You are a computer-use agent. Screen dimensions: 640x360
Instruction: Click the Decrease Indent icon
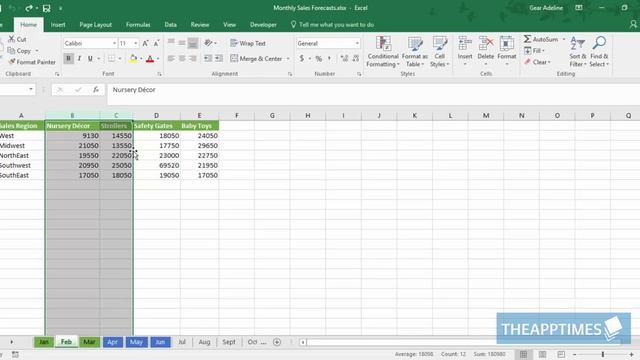208,58
